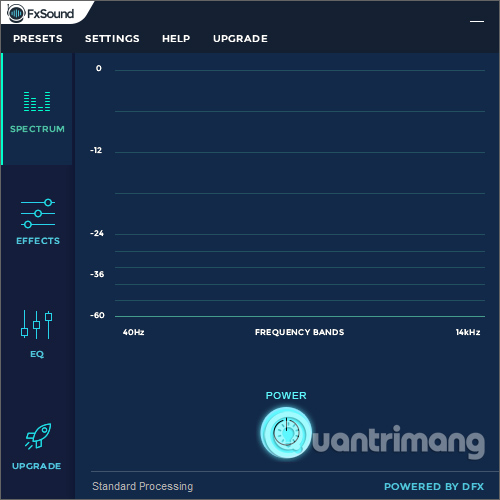Click the -24 dB scale label
The image size is (500, 500).
(x=97, y=233)
